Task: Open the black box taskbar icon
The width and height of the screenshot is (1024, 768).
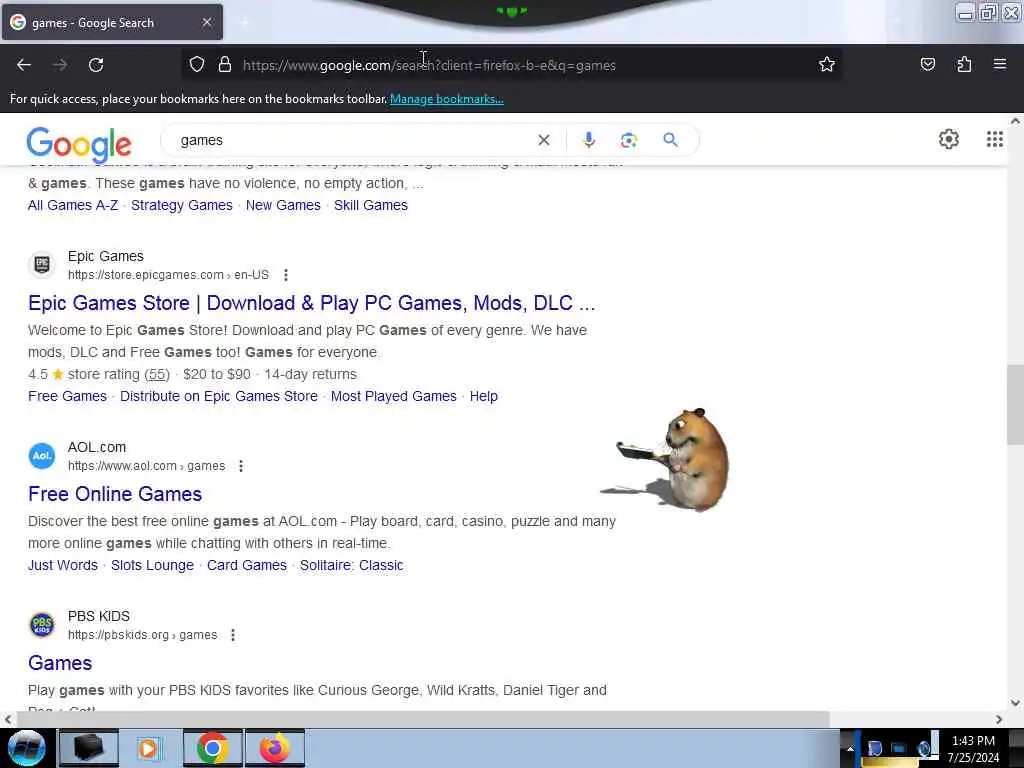Action: [x=89, y=748]
